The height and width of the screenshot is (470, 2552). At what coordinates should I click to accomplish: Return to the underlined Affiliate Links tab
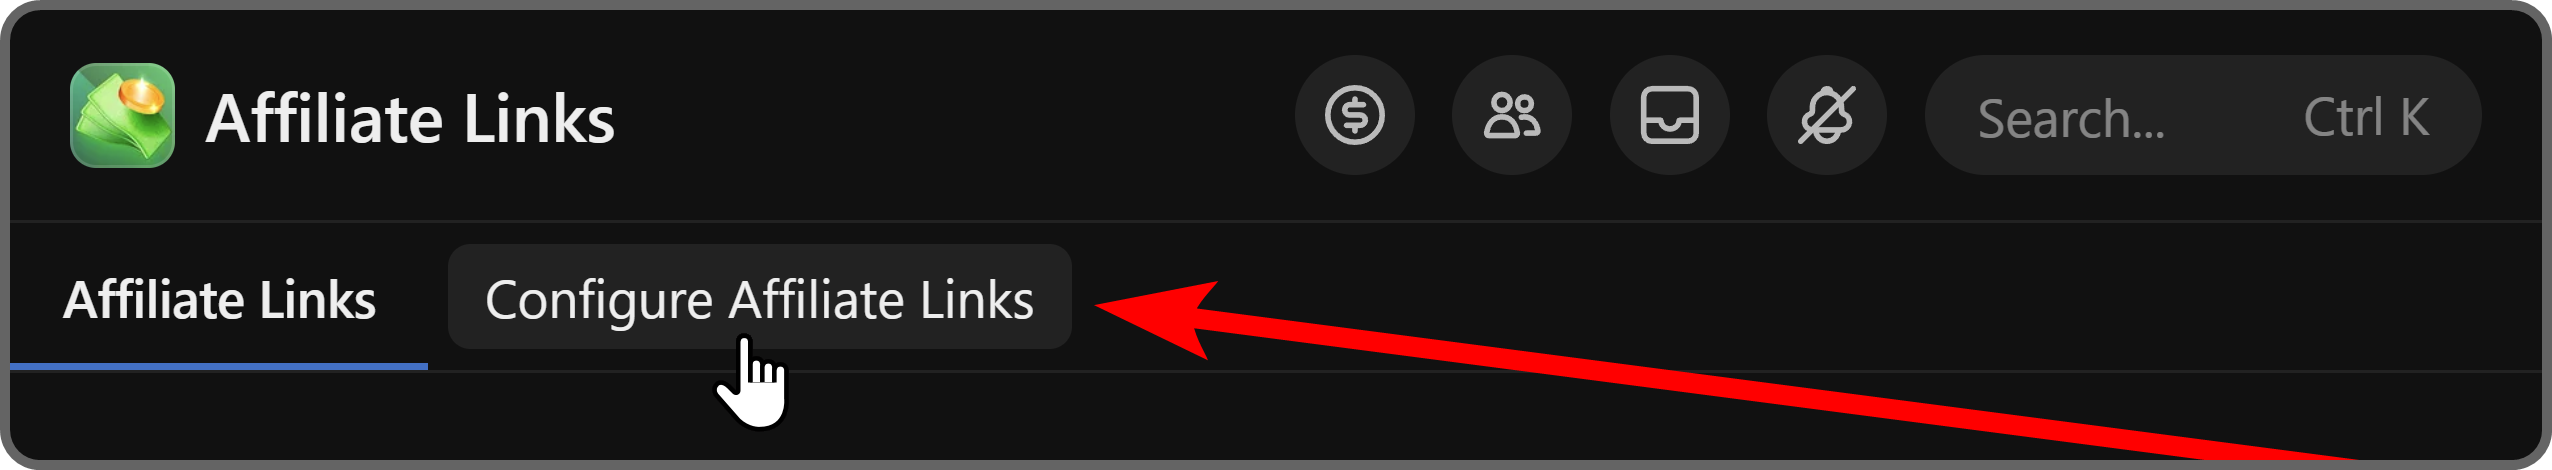click(x=219, y=300)
